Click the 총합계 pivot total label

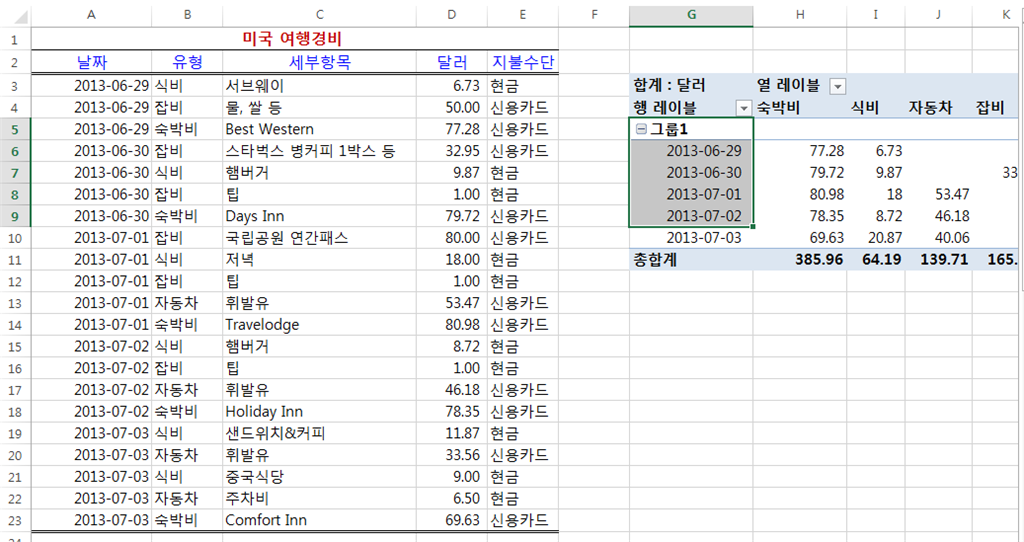(x=691, y=260)
